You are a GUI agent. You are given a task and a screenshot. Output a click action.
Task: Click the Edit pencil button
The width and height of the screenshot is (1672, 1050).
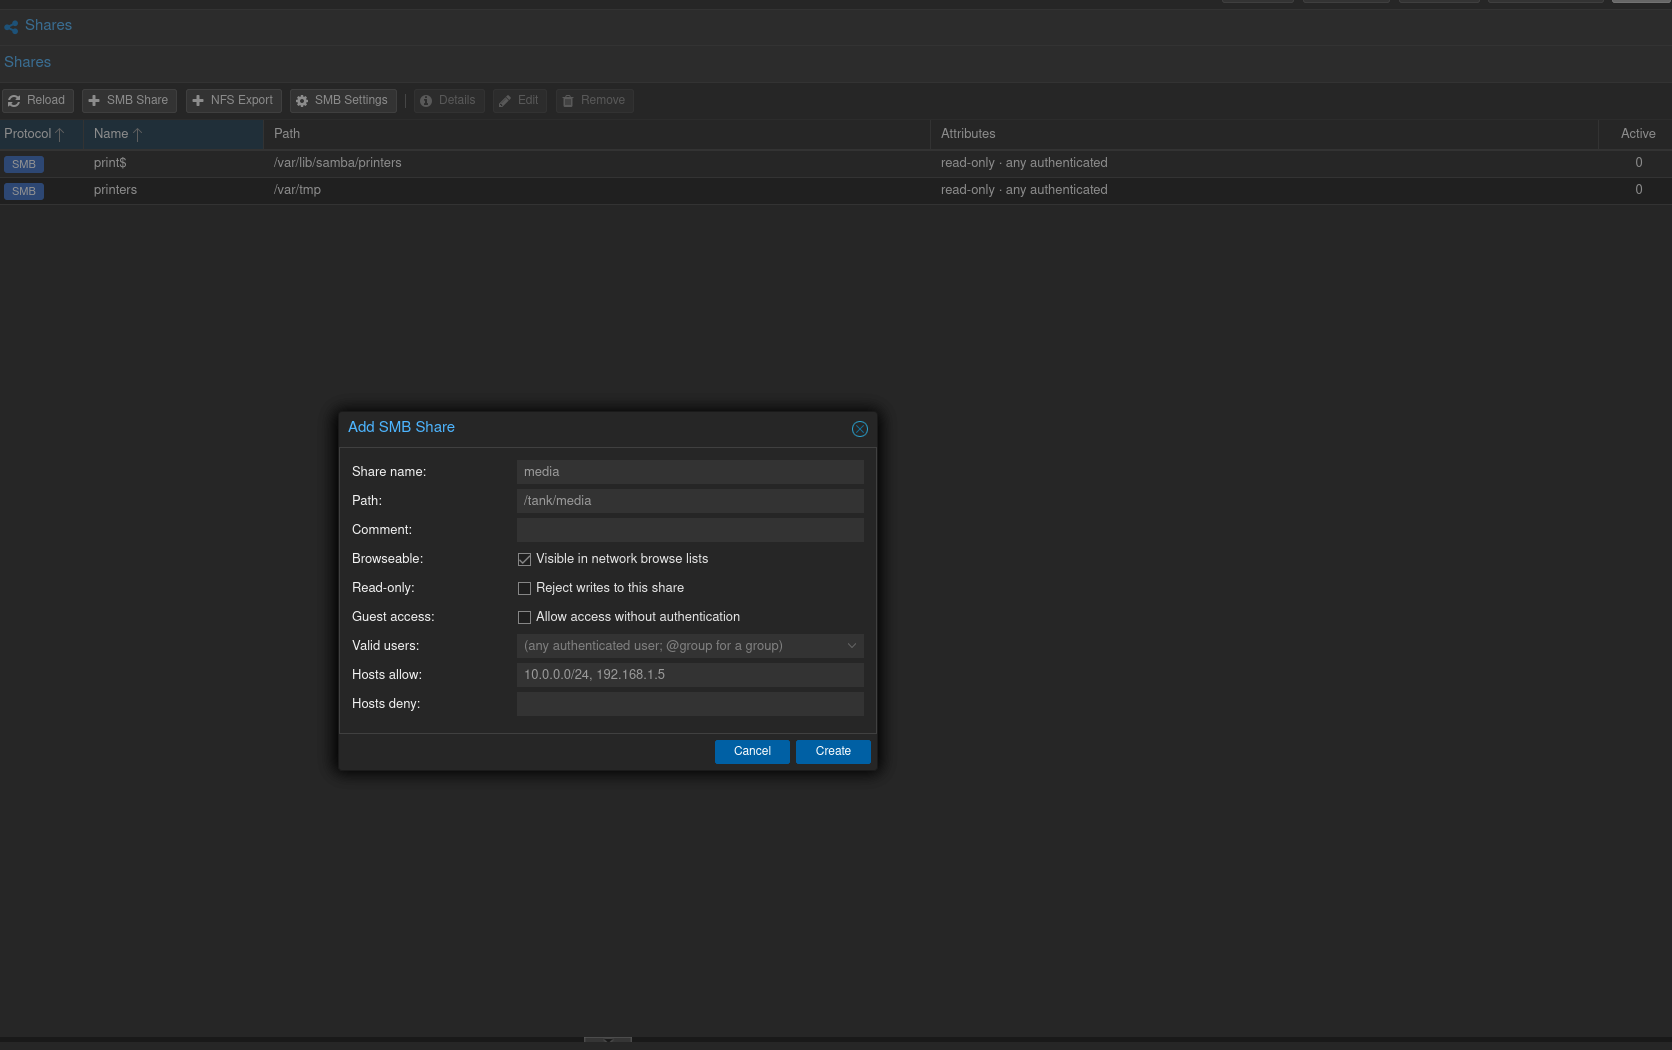(520, 100)
